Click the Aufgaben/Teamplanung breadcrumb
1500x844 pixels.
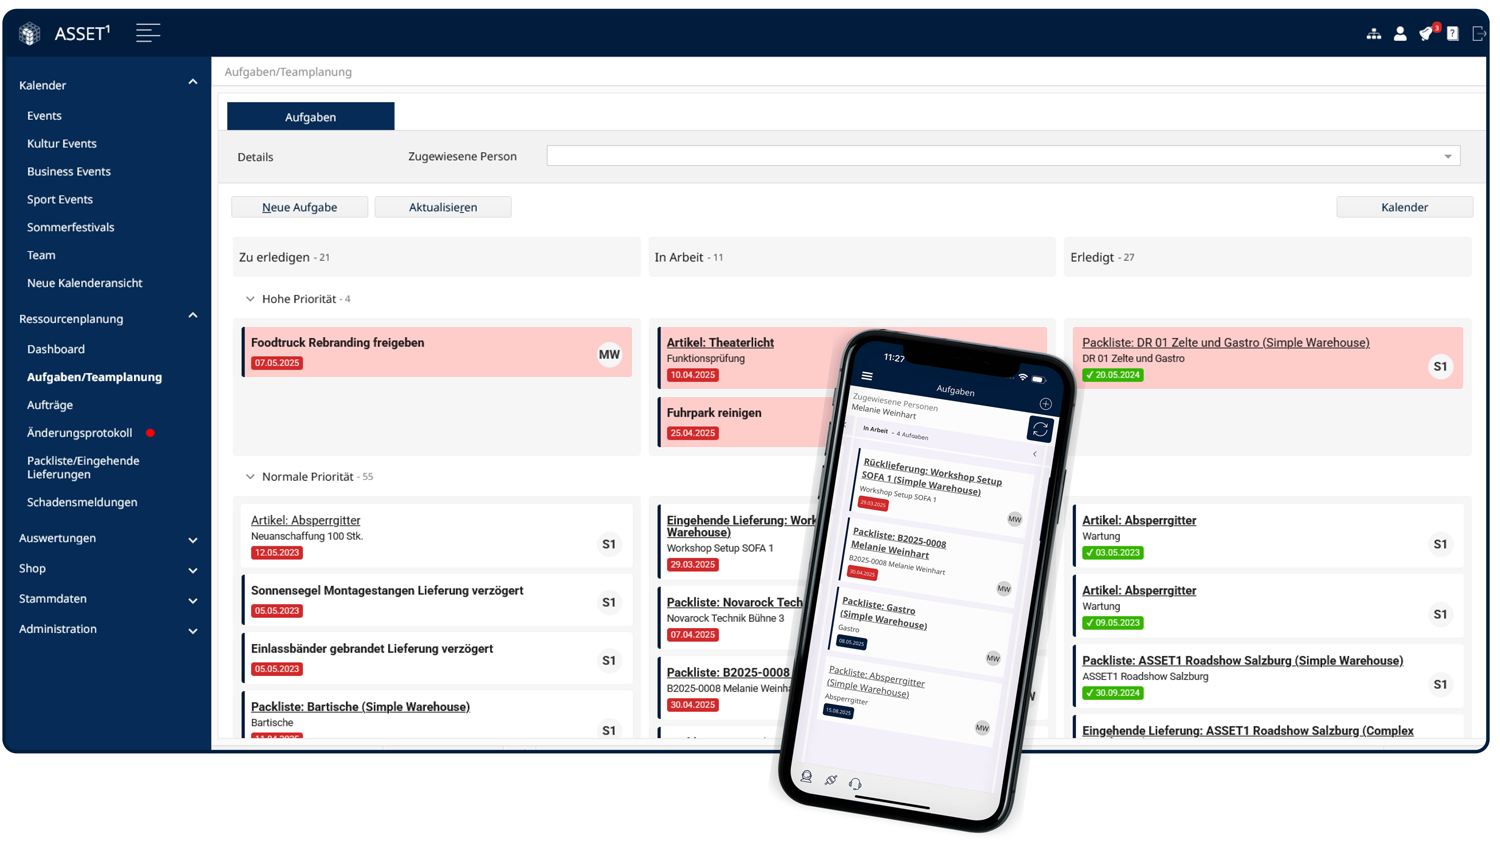[x=288, y=72]
